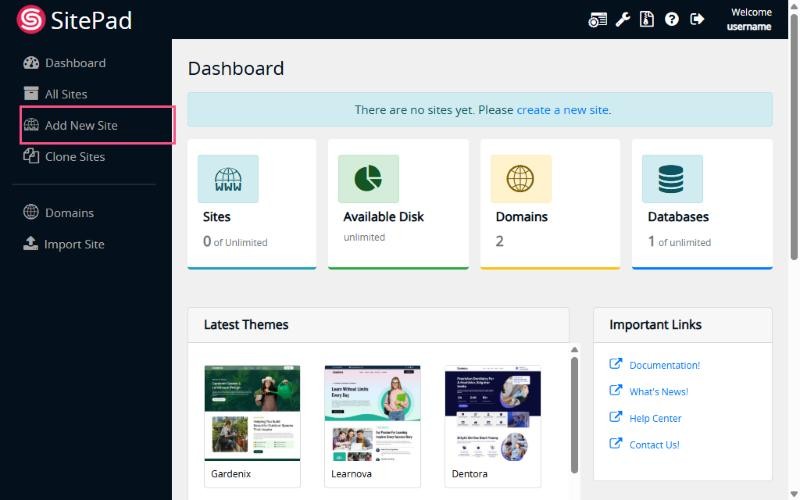Click the 'Important Links' panel heading
800x500 pixels.
[655, 324]
